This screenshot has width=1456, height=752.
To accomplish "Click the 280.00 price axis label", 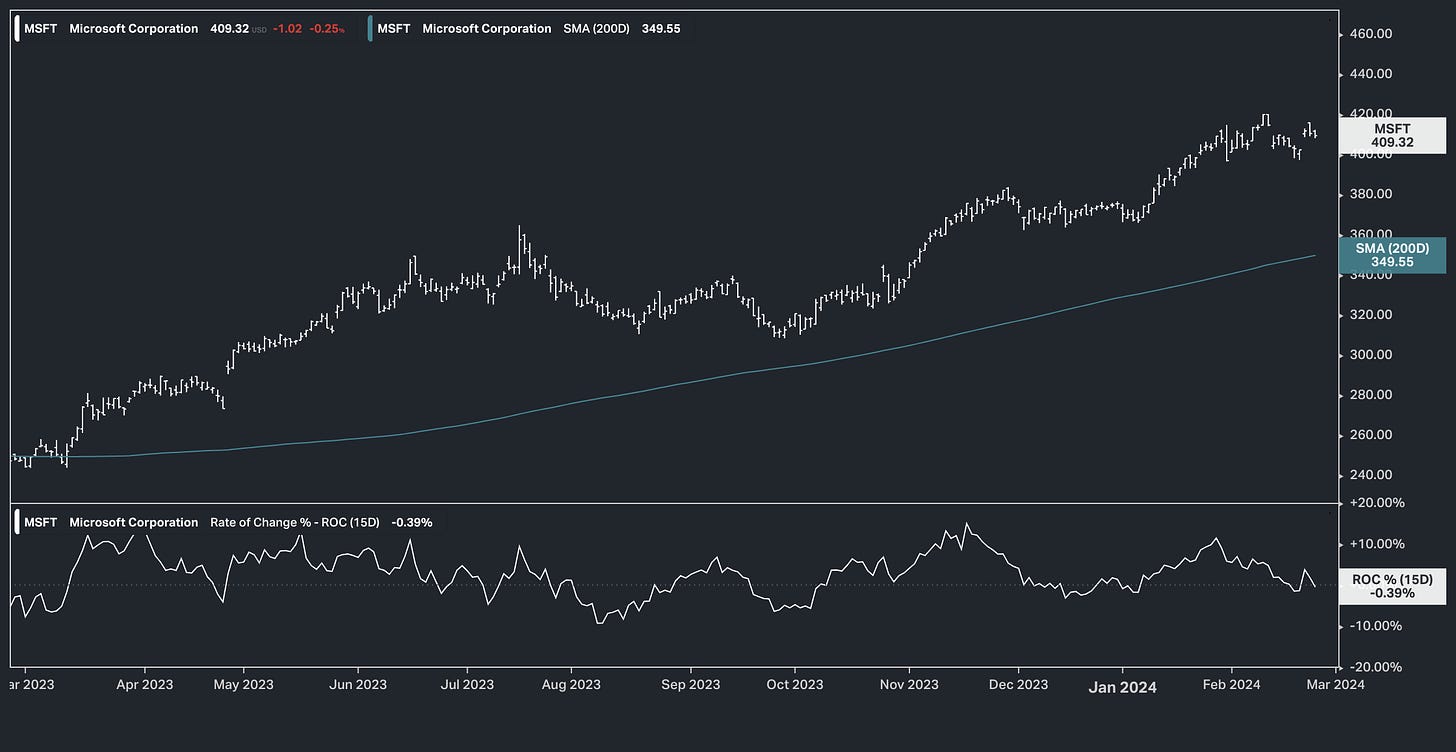I will point(1371,395).
